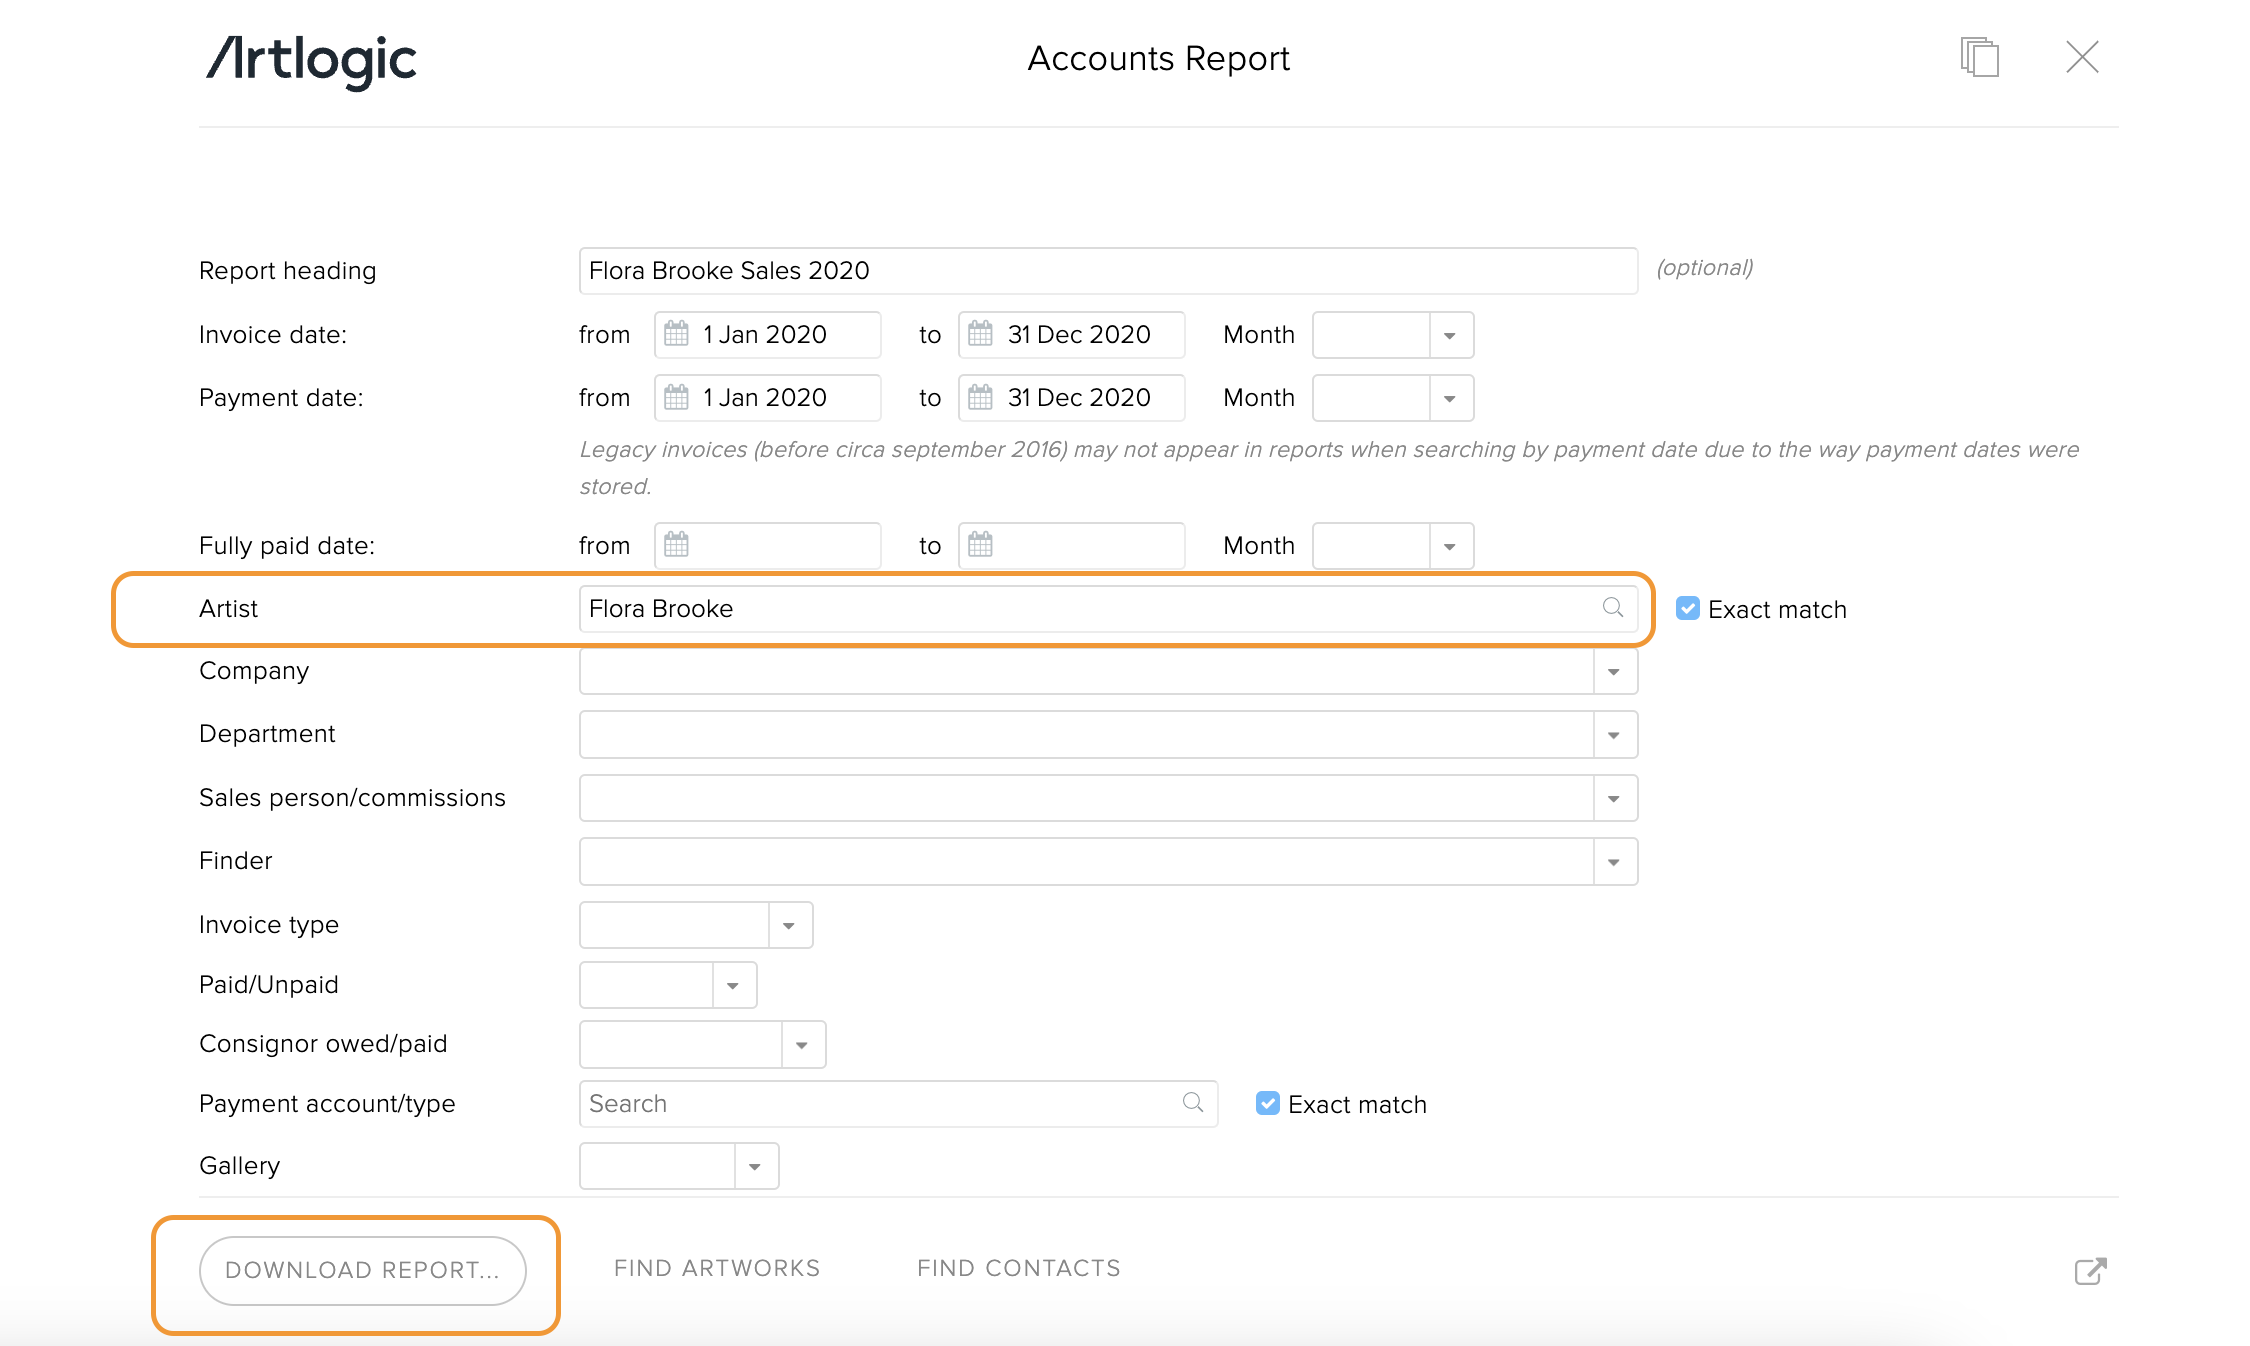This screenshot has width=2250, height=1346.
Task: Open calendar for Invoice date to
Action: tap(981, 334)
